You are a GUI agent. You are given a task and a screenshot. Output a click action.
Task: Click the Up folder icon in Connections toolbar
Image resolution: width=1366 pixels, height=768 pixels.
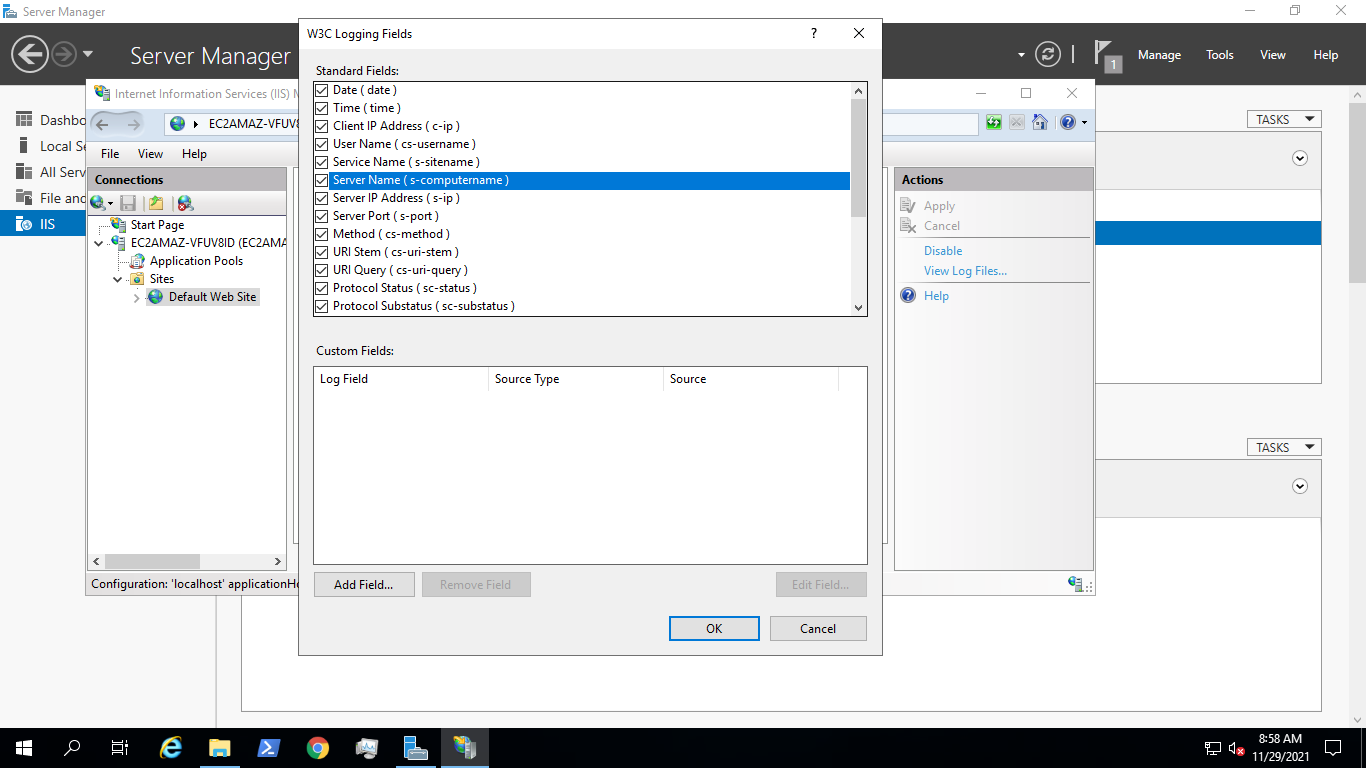point(156,203)
